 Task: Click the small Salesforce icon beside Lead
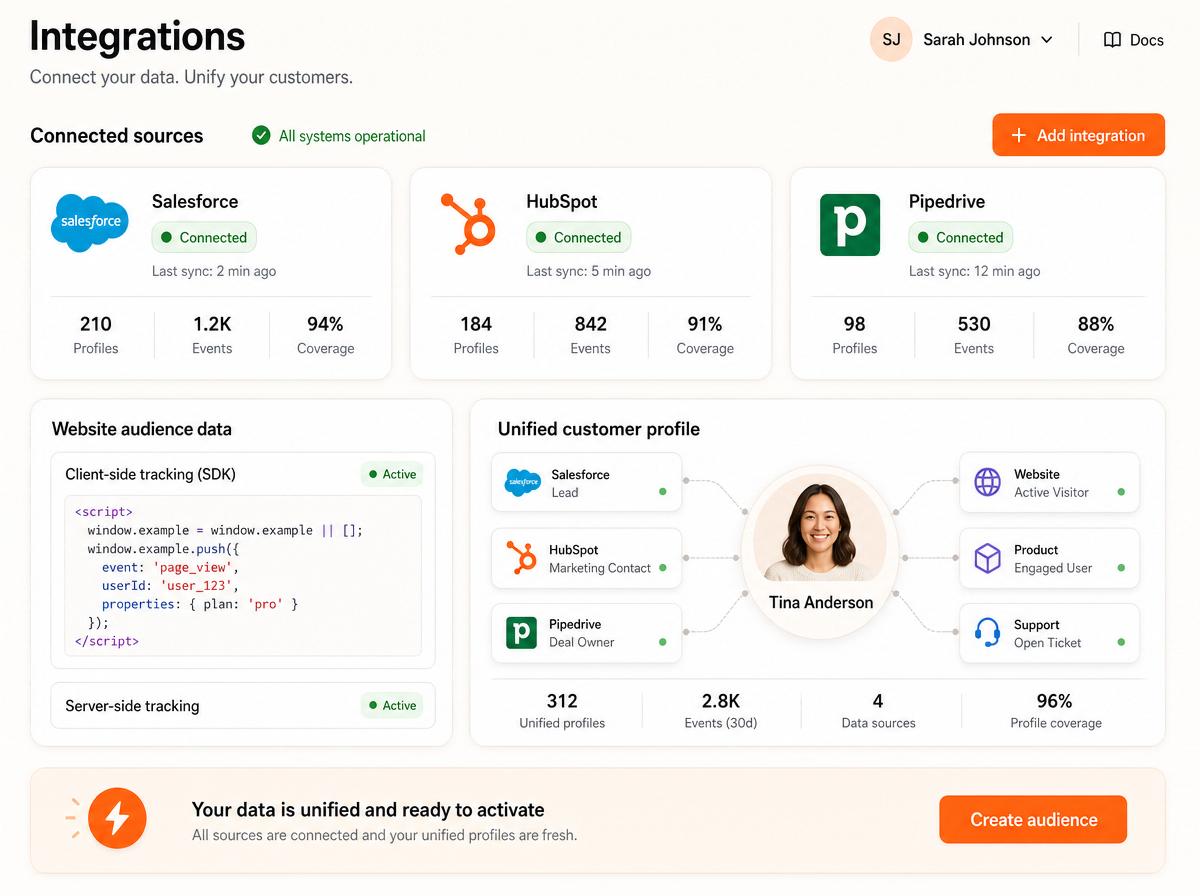point(522,483)
